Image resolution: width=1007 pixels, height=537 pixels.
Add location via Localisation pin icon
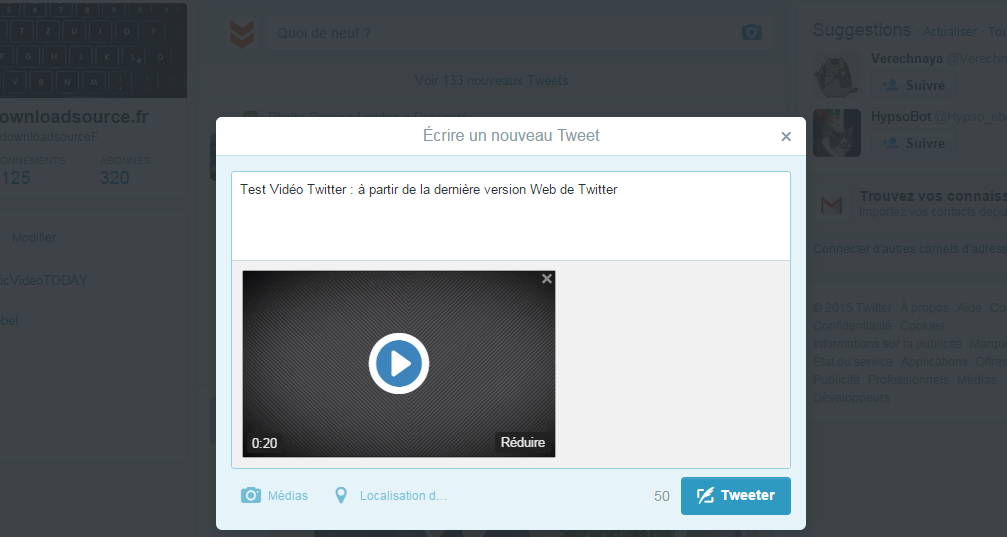[x=341, y=496]
